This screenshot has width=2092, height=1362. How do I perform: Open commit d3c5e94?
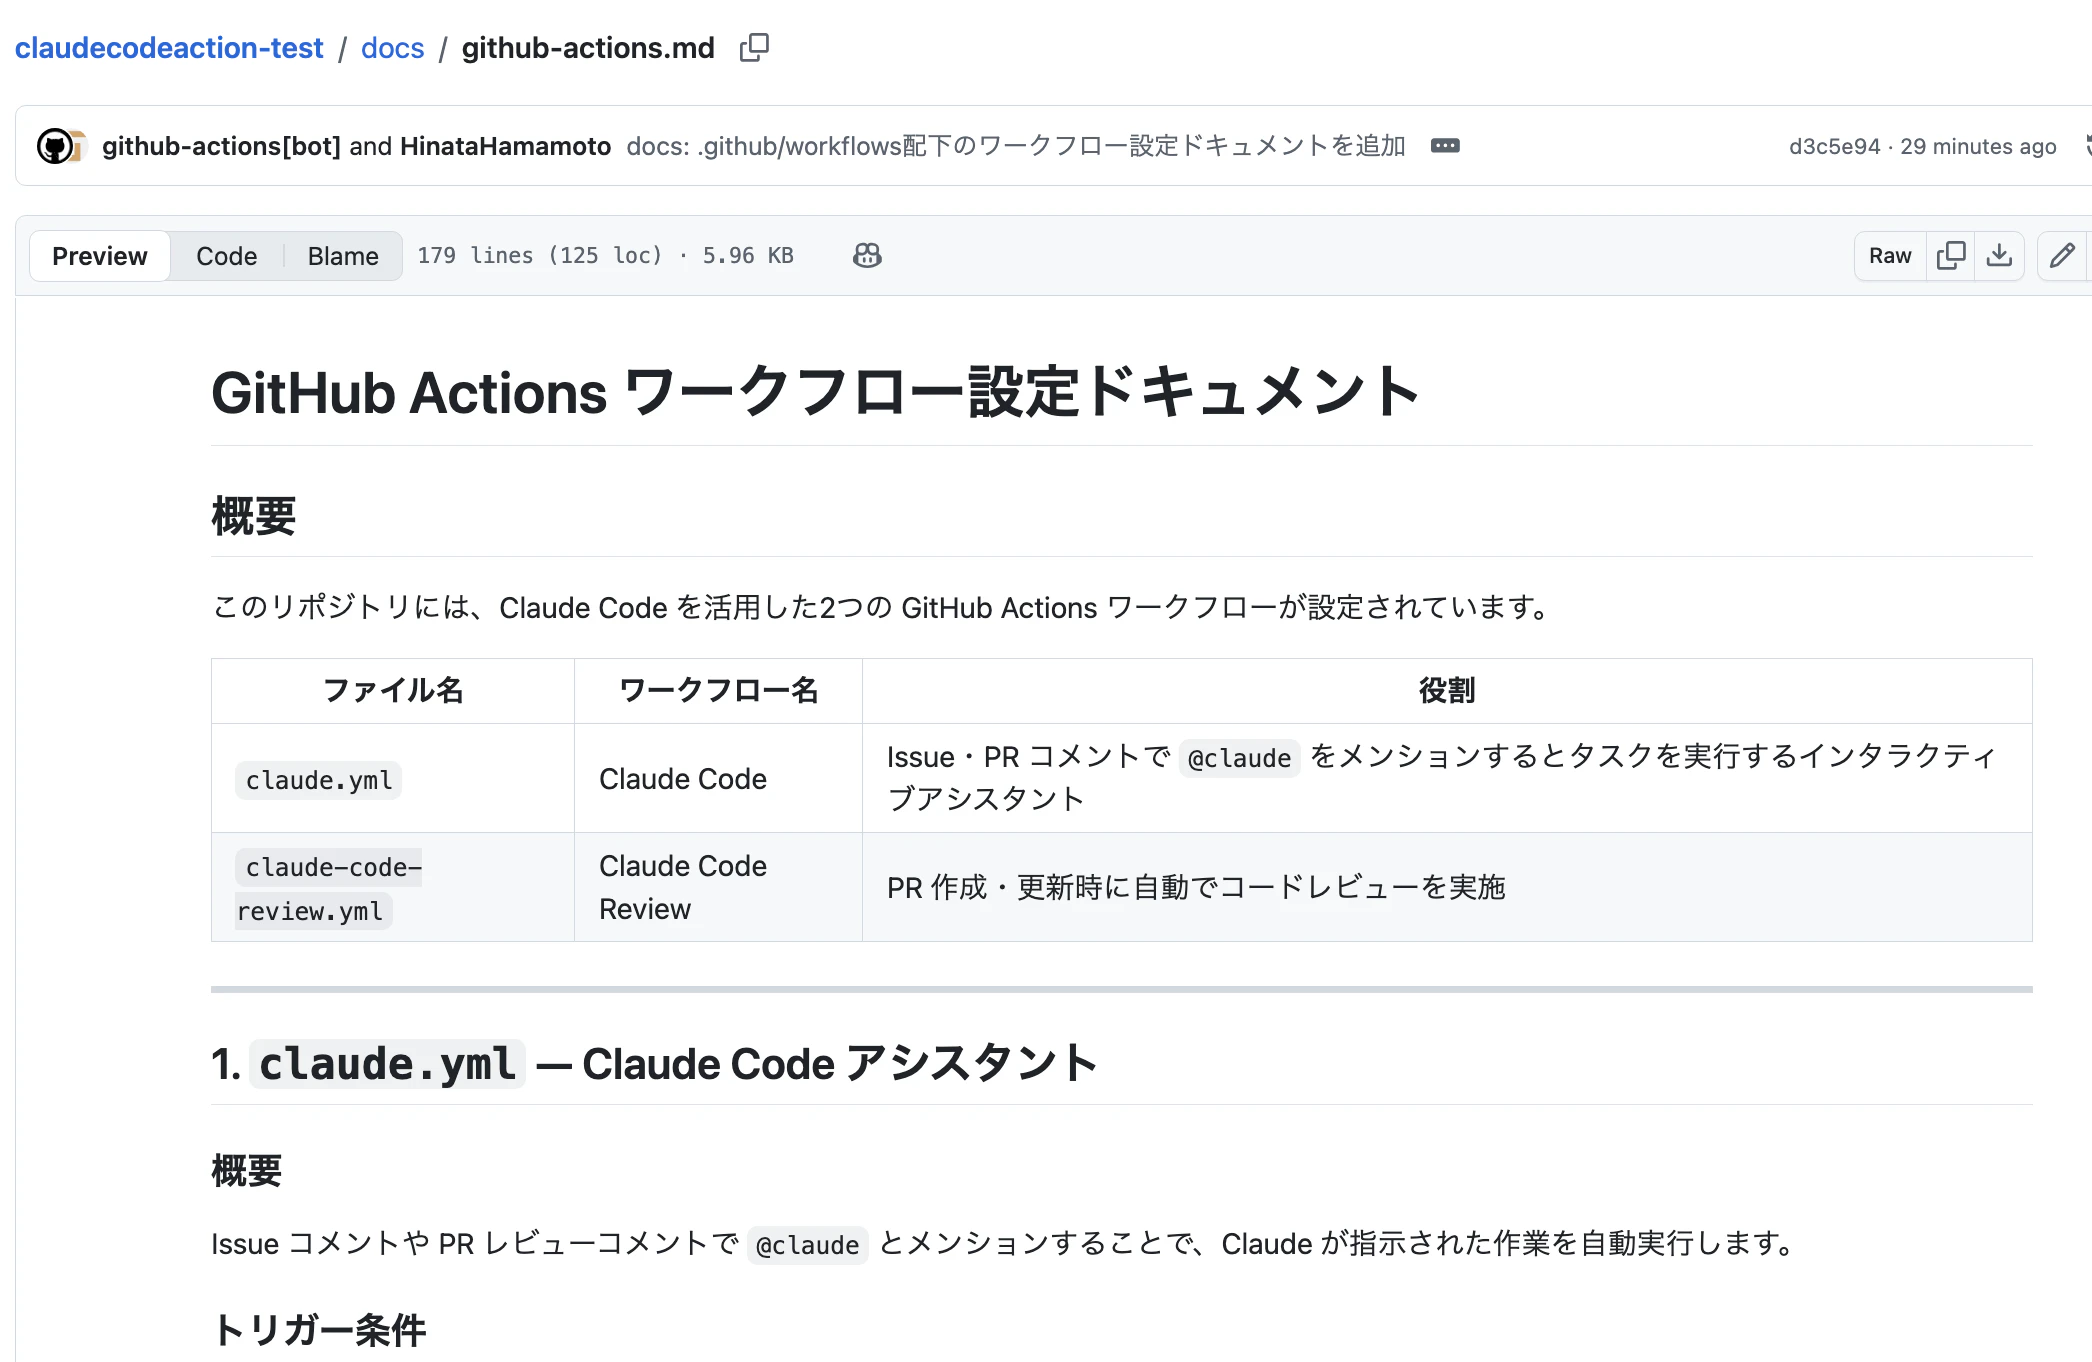[1834, 146]
